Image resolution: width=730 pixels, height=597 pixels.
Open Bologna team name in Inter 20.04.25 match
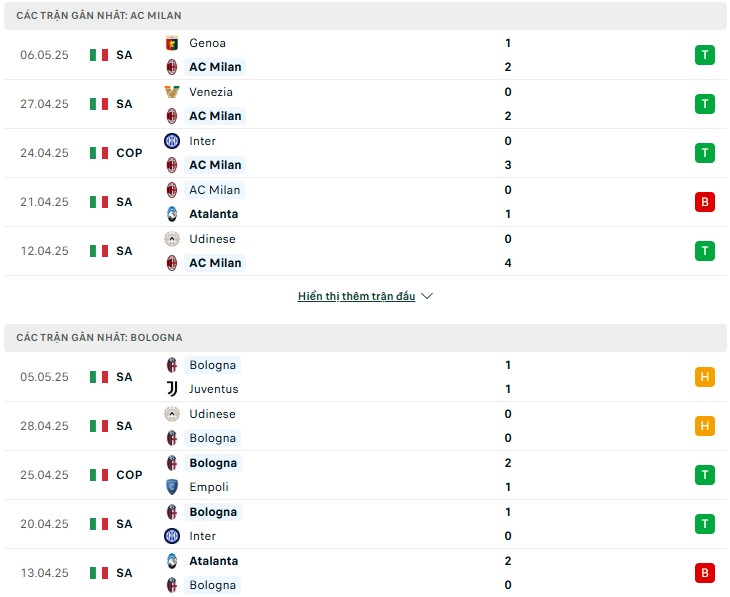pyautogui.click(x=213, y=512)
